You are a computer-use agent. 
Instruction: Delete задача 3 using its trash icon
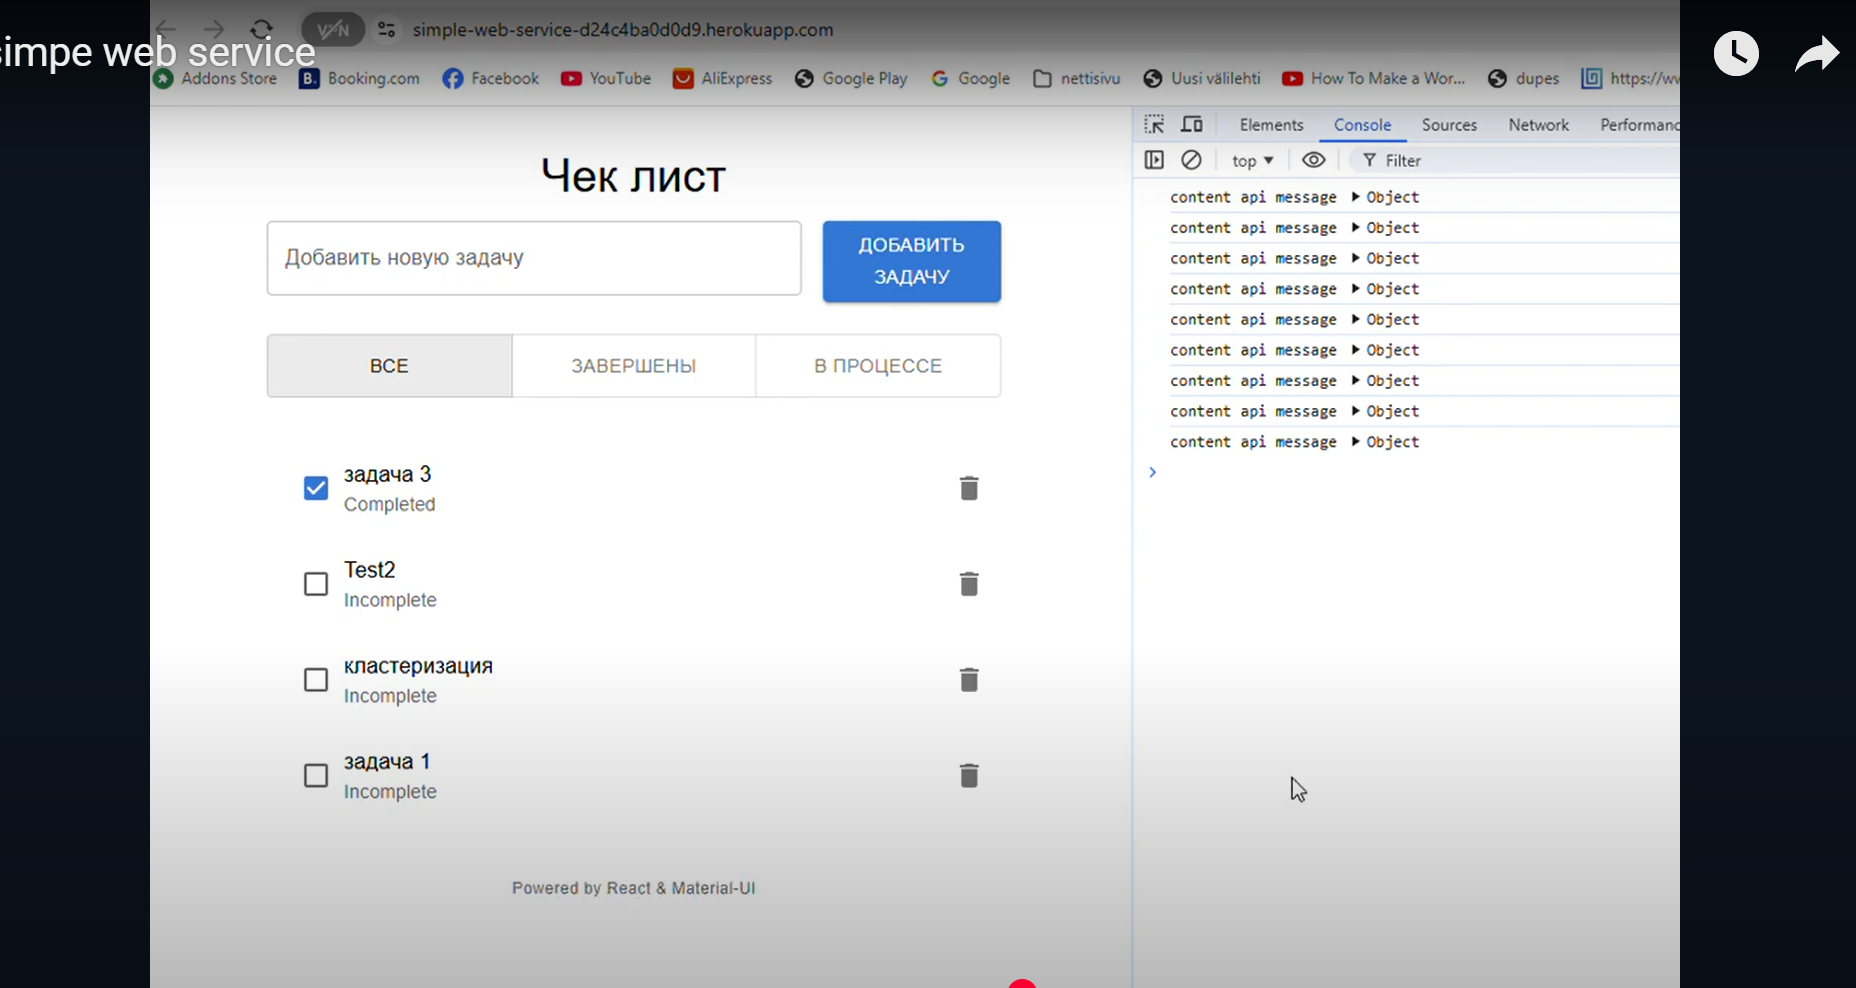969,487
